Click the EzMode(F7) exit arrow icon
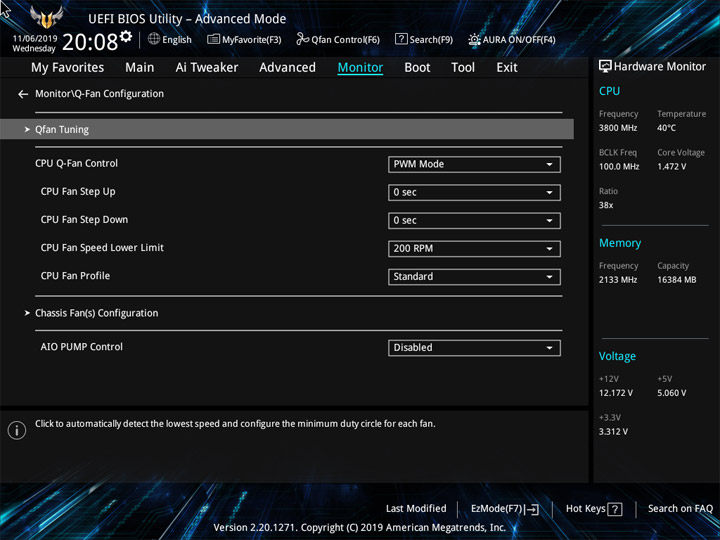720x540 pixels. [x=532, y=509]
